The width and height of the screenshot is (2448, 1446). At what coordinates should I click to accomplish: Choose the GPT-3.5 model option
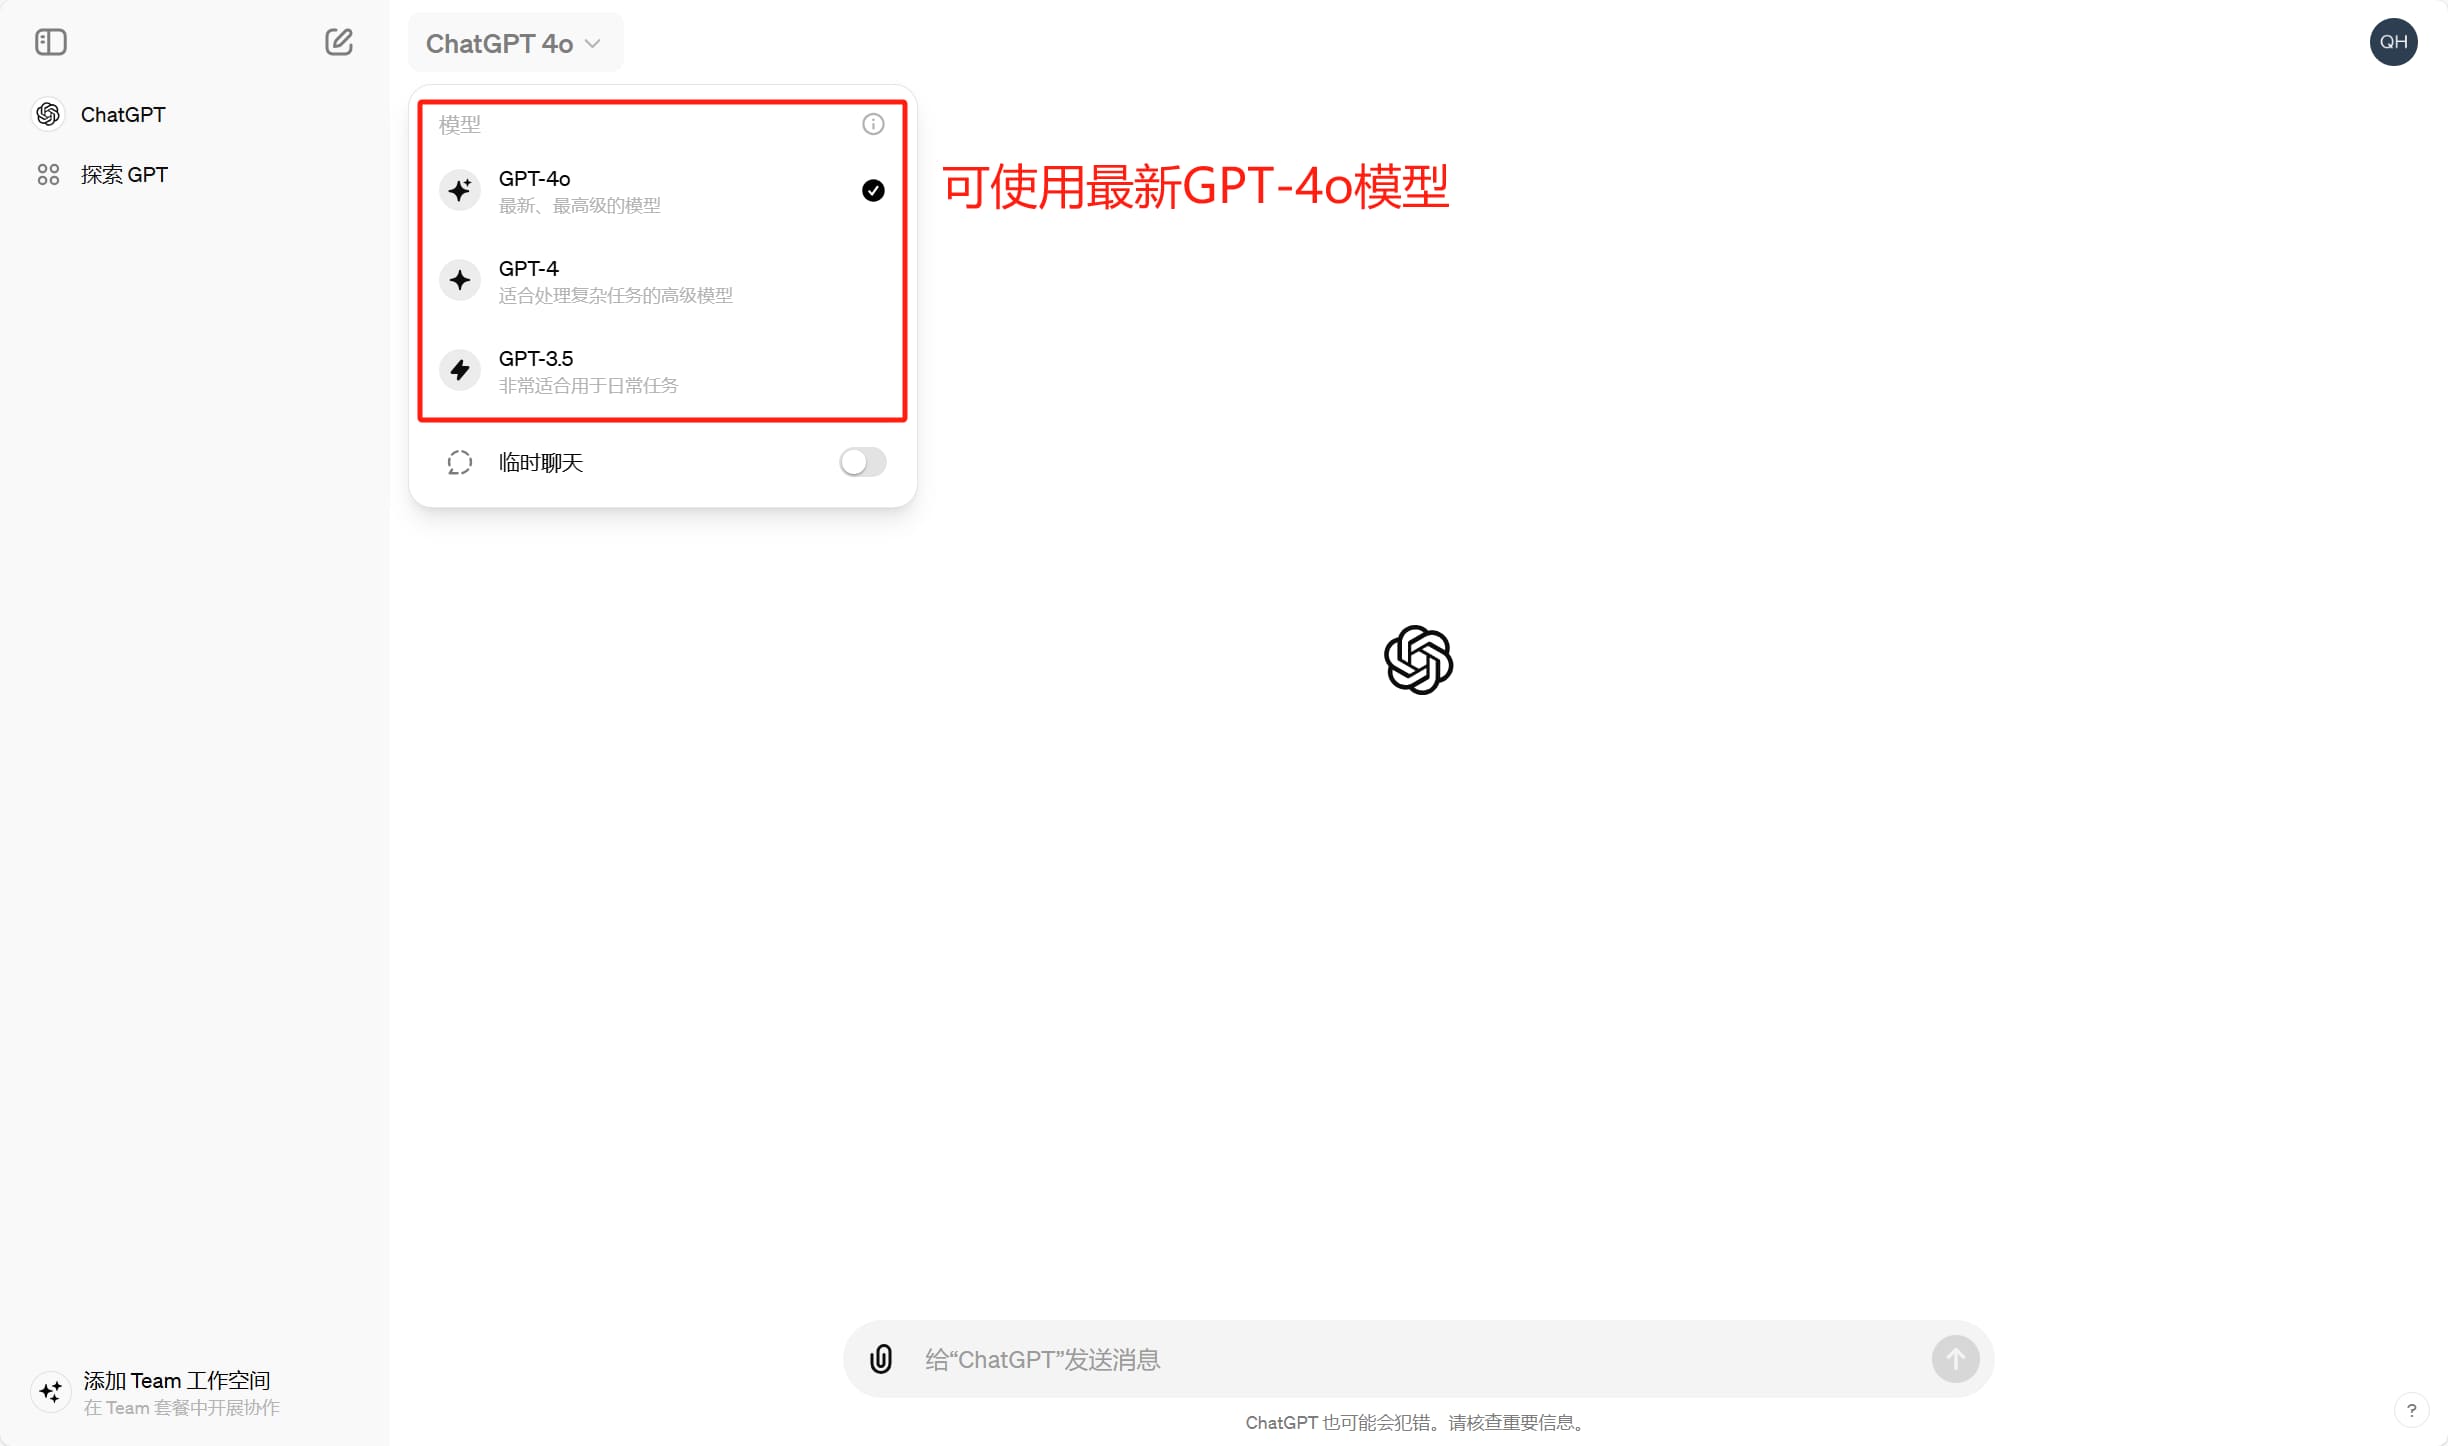(662, 370)
